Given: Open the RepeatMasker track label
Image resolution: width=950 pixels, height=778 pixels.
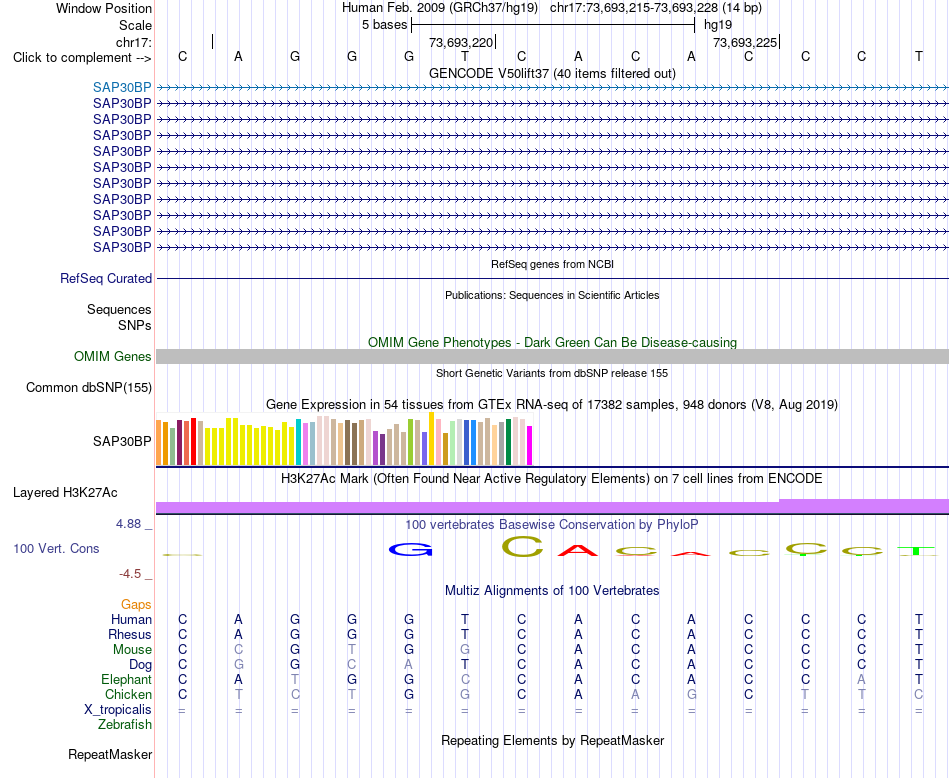Looking at the screenshot, I should [110, 754].
